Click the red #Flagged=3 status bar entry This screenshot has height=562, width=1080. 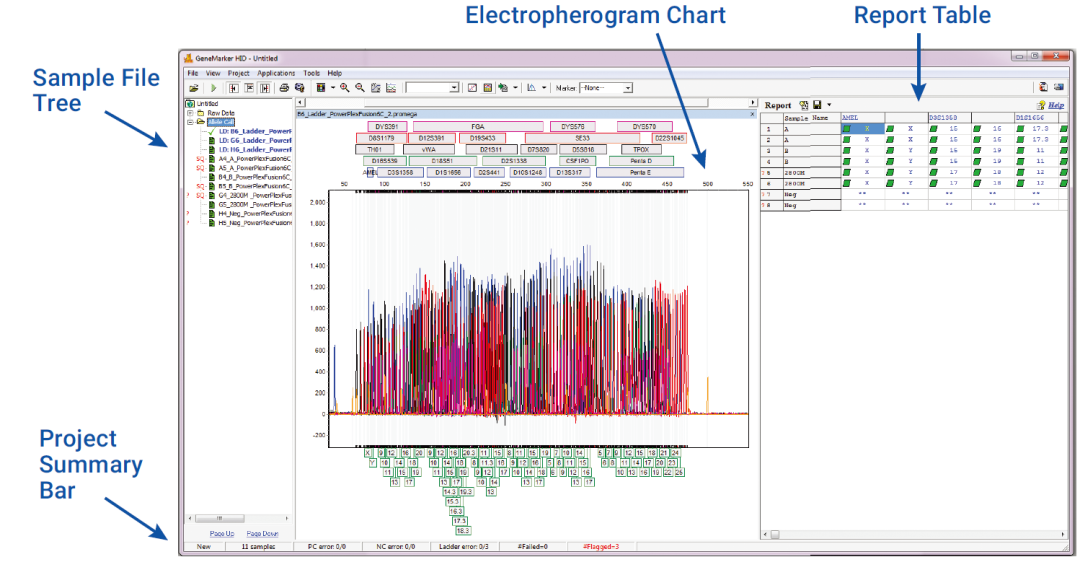click(x=601, y=547)
